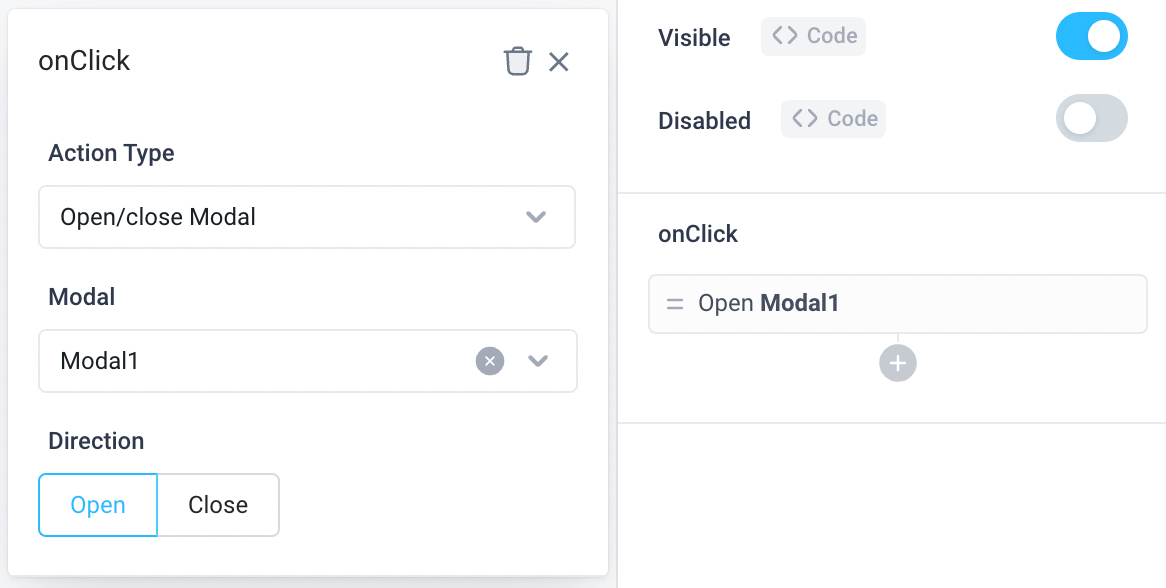Add another action with the plus icon

click(x=897, y=363)
